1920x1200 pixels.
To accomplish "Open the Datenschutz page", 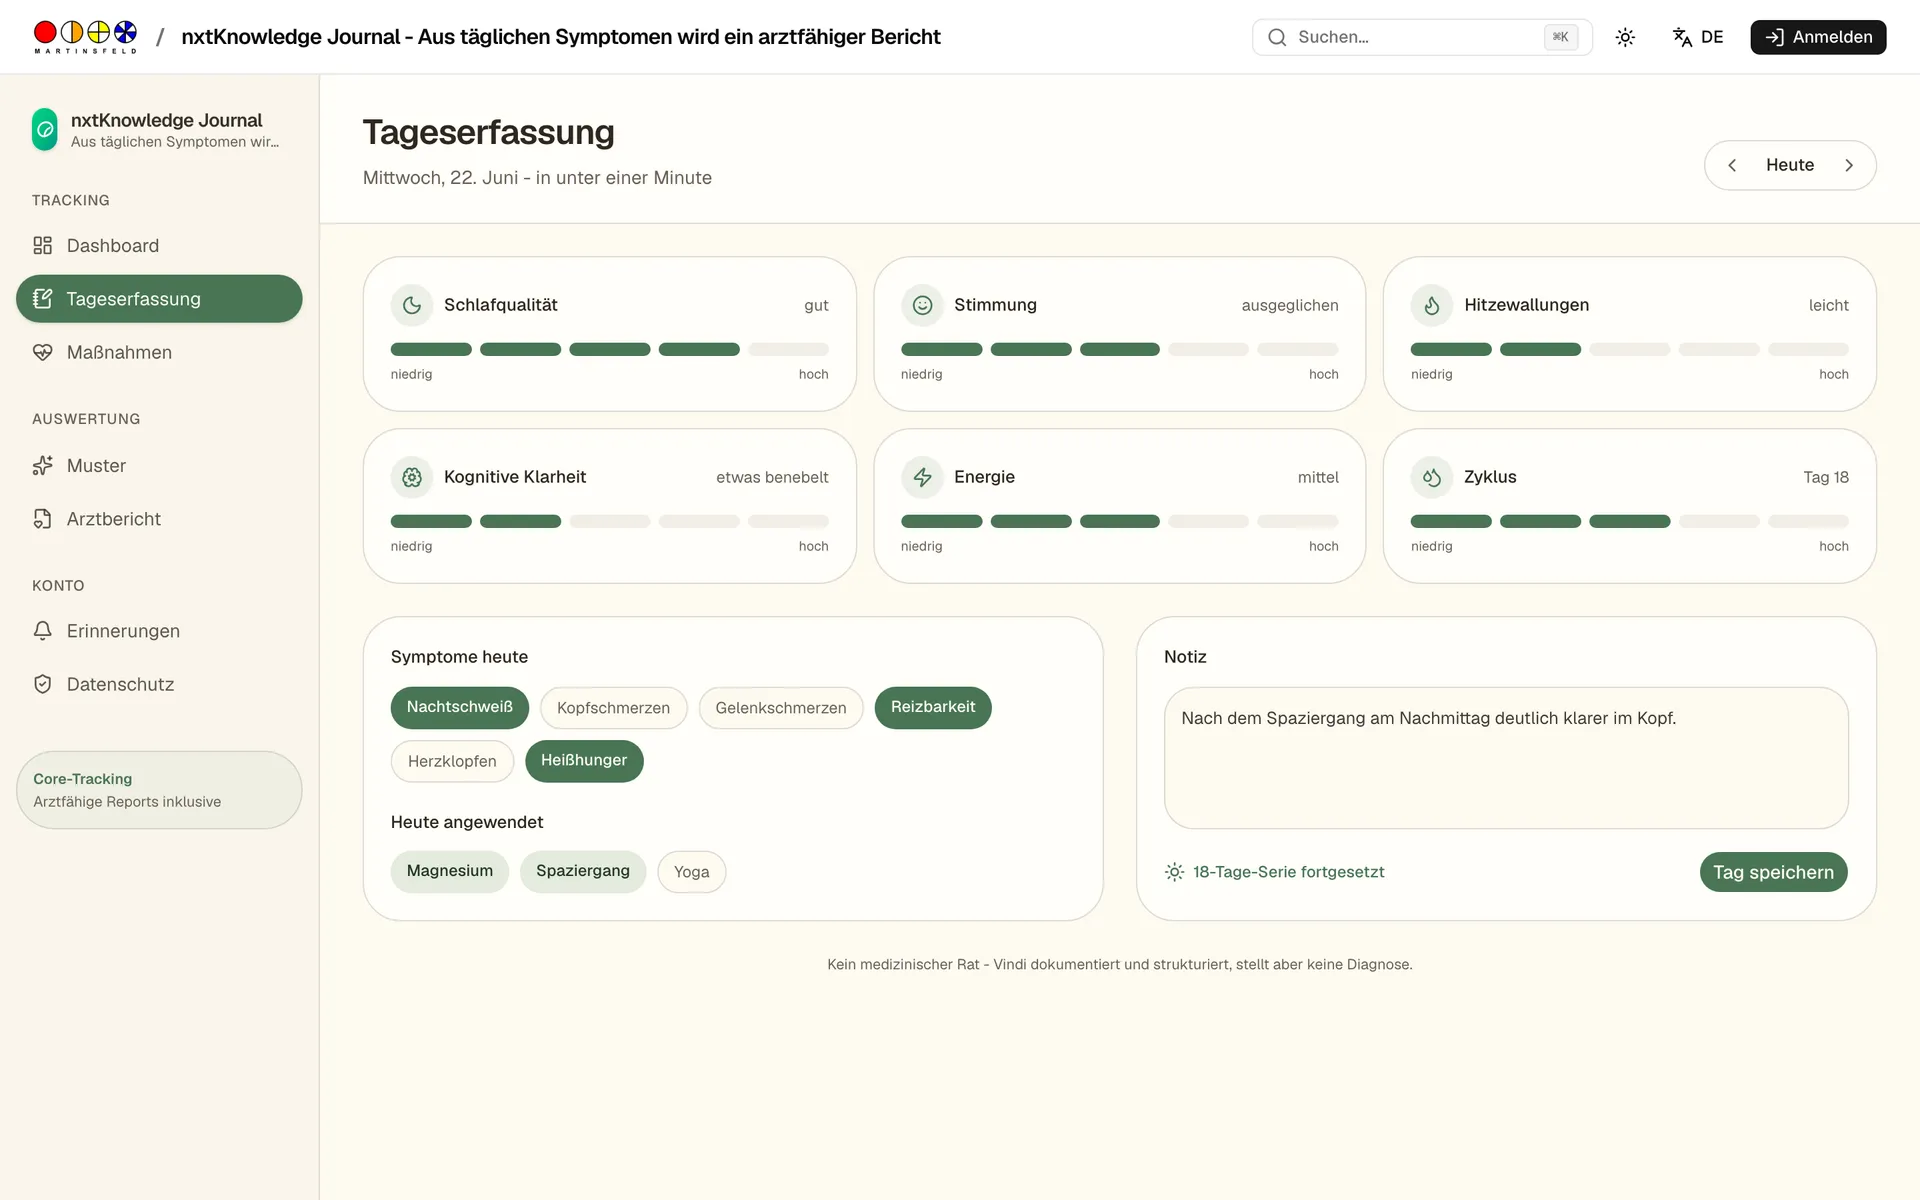I will tap(159, 684).
